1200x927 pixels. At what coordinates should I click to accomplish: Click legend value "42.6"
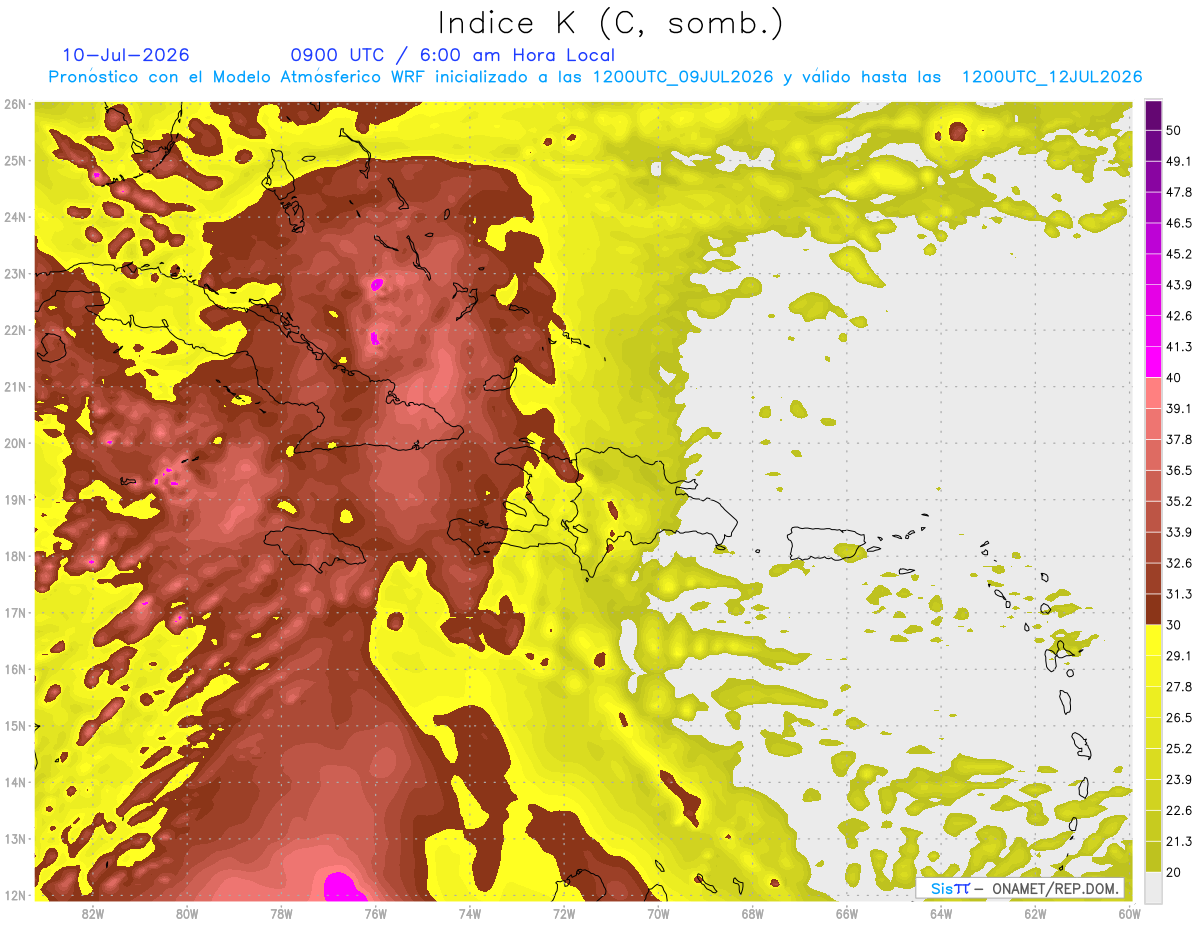click(1178, 316)
